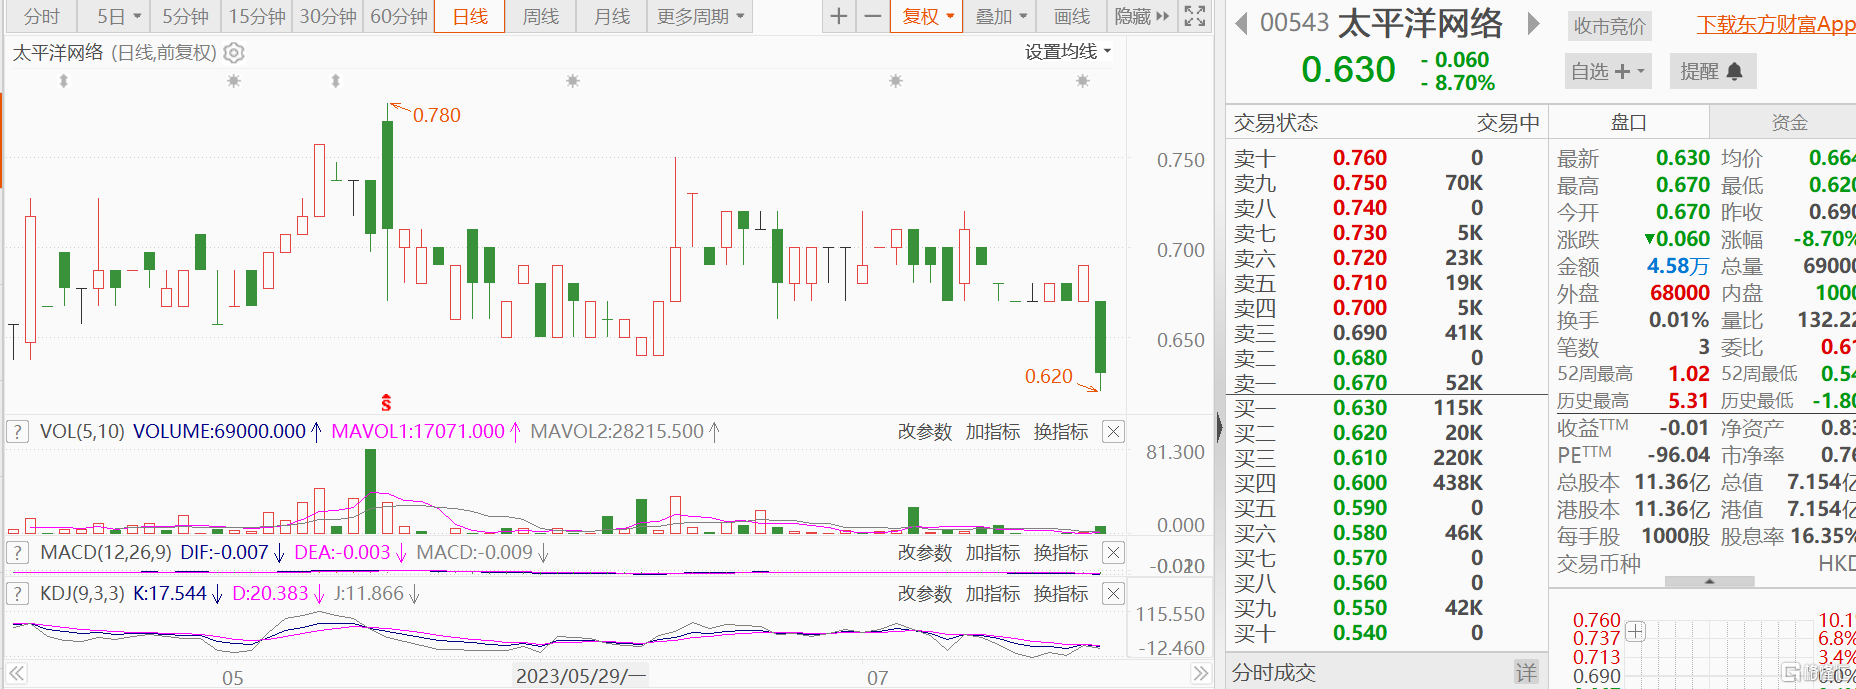Click 改参数 in MACD panel
The height and width of the screenshot is (689, 1856).
click(924, 552)
